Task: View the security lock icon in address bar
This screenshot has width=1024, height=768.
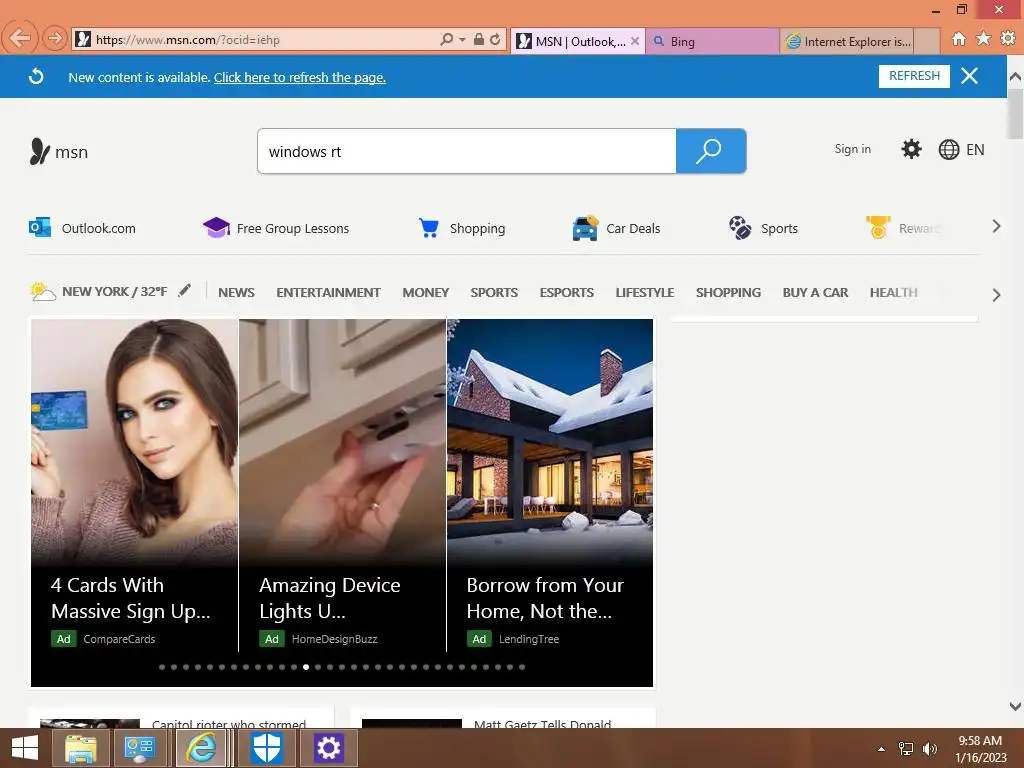Action: tap(479, 39)
